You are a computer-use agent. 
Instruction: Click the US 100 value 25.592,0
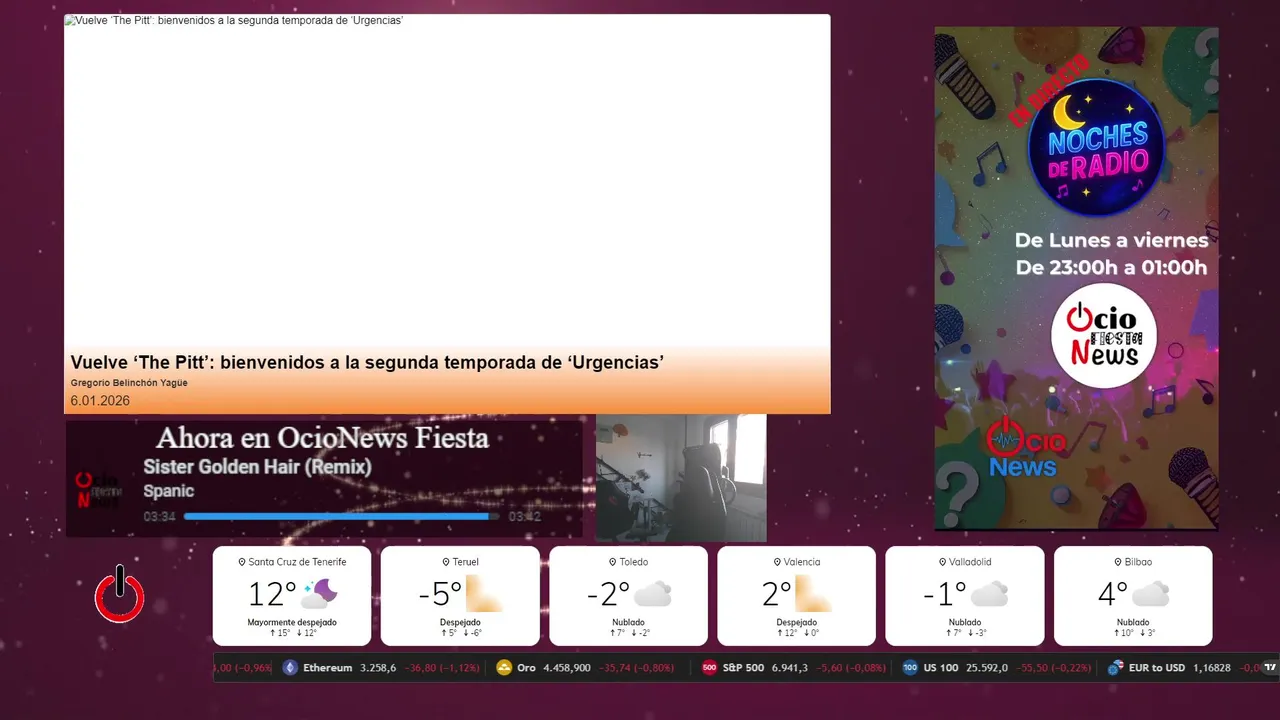[x=986, y=668]
